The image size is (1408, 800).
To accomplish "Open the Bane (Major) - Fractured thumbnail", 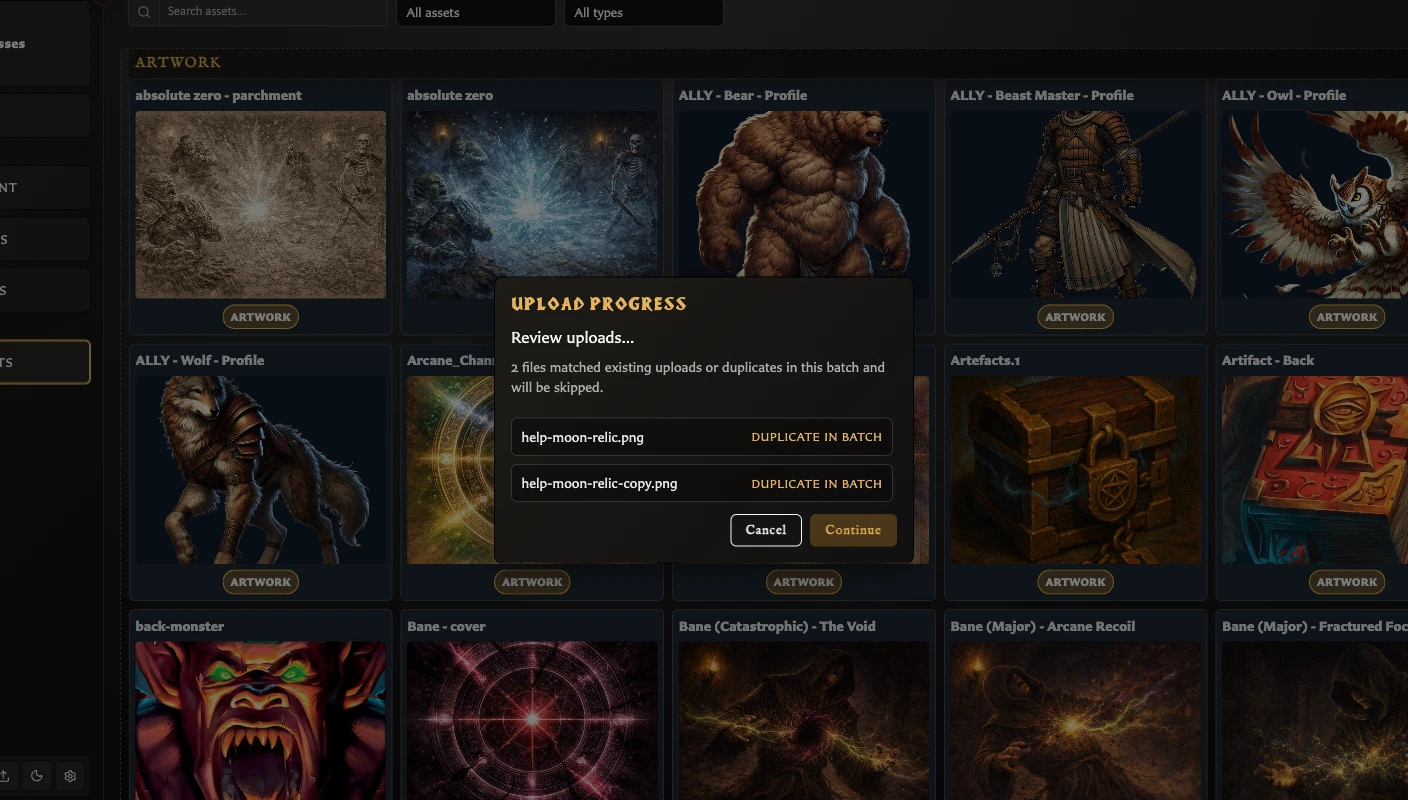I will pos(1315,720).
